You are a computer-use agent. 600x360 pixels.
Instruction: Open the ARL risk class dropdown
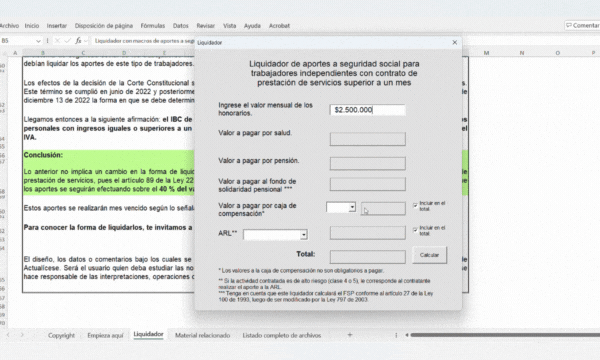[x=303, y=235]
